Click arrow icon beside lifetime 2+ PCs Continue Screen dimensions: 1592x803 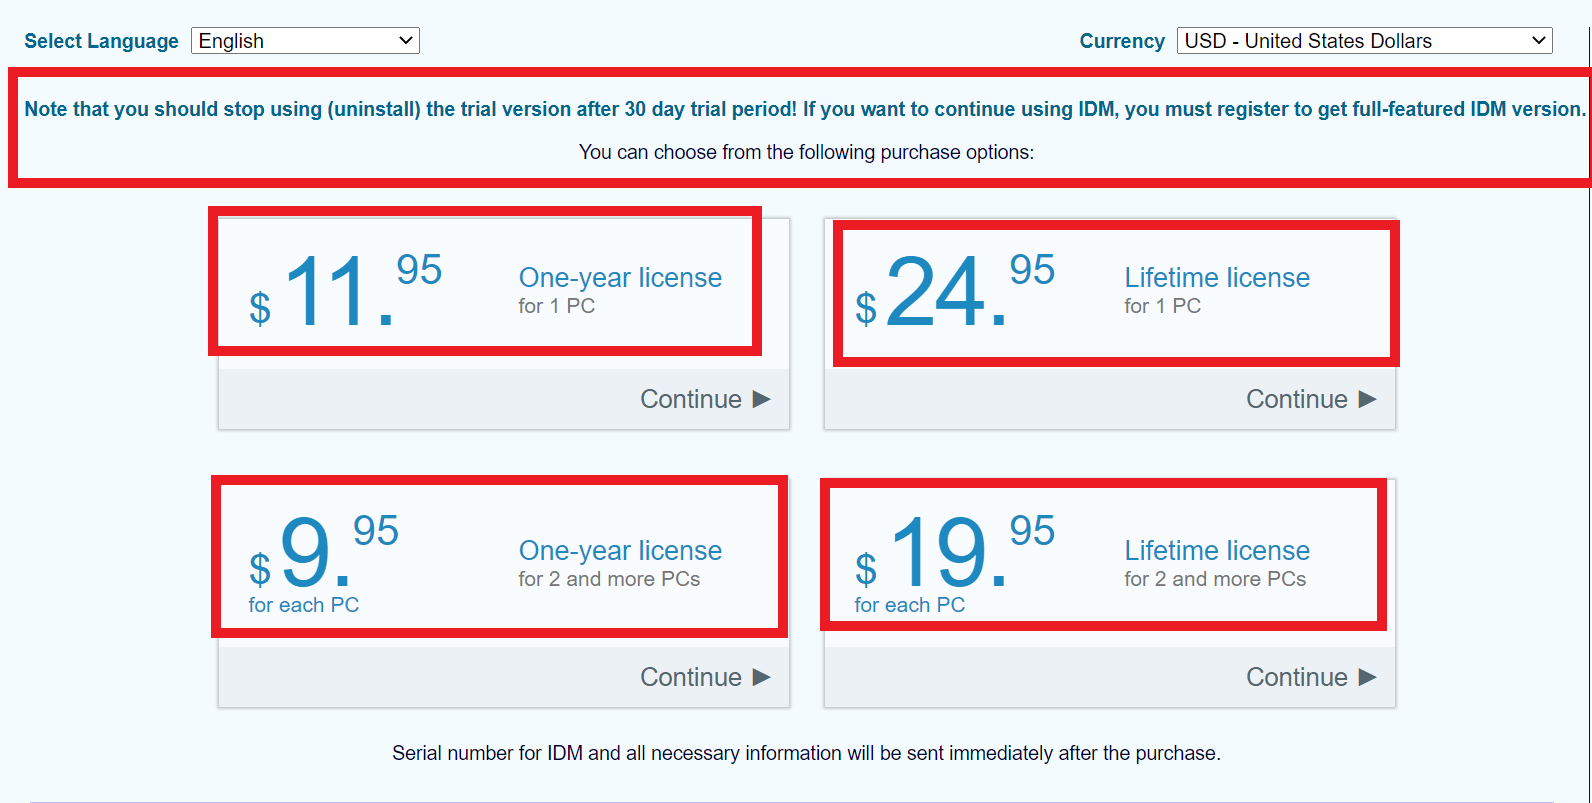point(1367,677)
